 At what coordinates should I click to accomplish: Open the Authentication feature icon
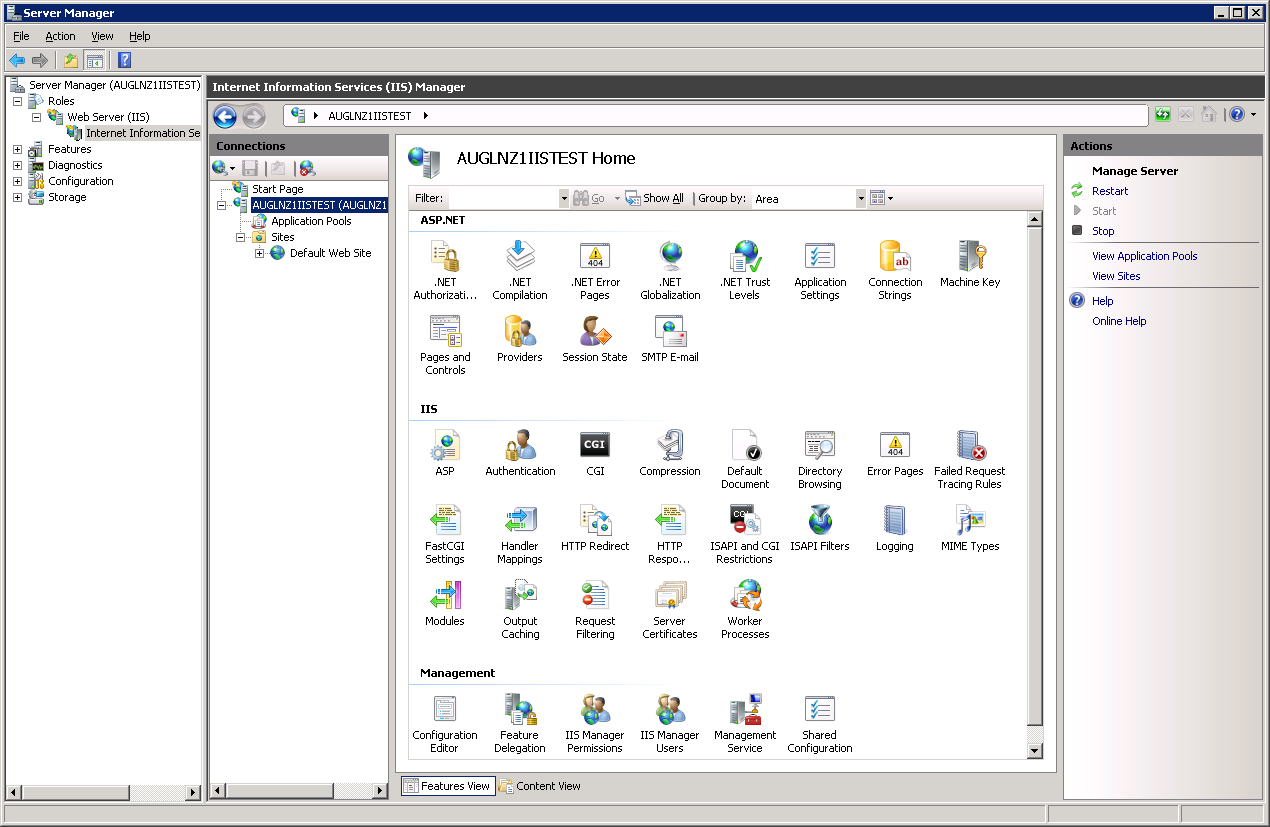(520, 445)
